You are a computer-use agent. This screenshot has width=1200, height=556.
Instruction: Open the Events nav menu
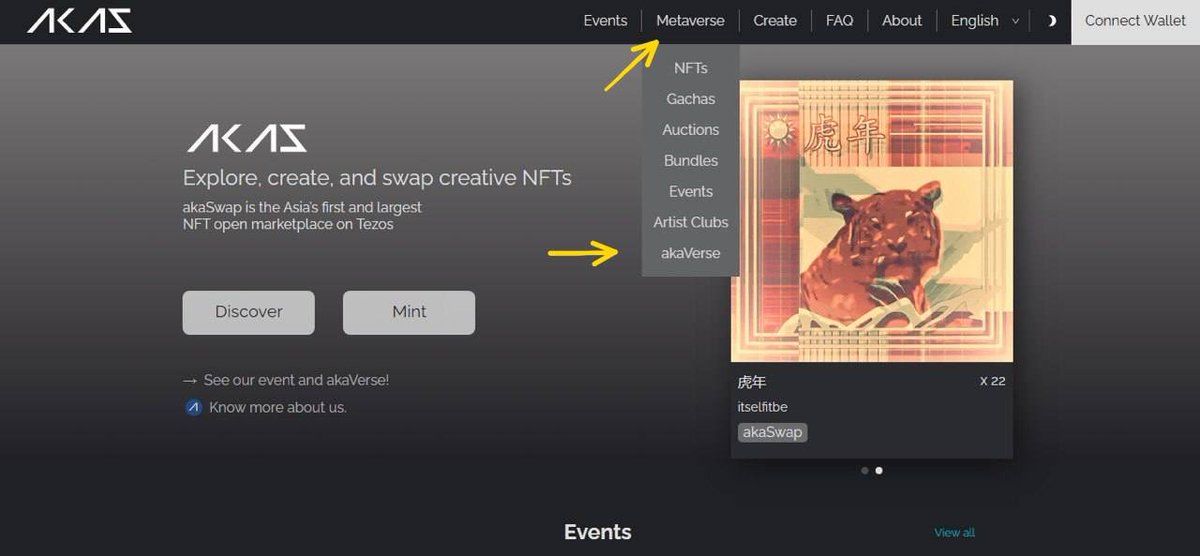pyautogui.click(x=605, y=21)
